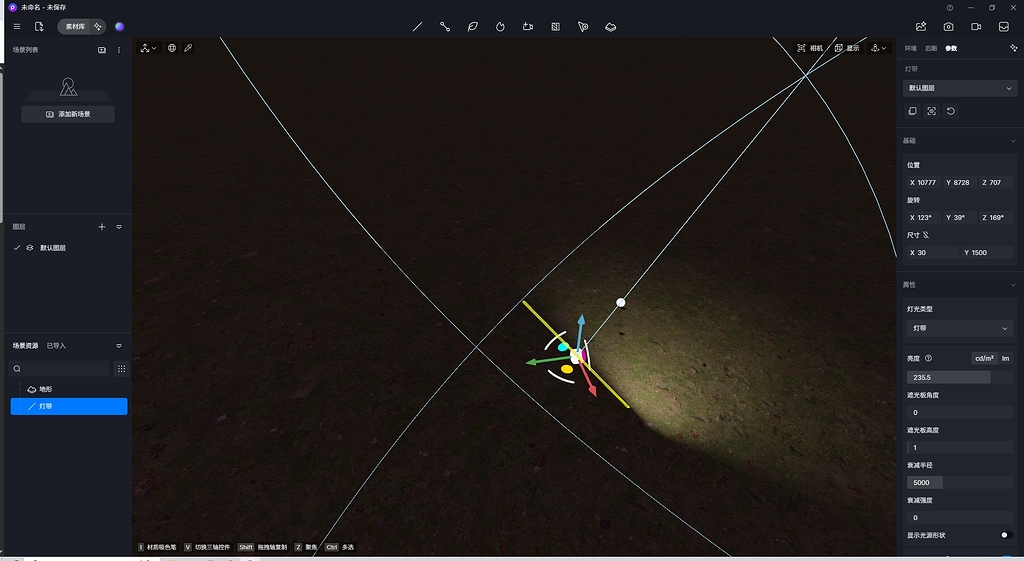Open the hamburger main menu

[x=17, y=27]
